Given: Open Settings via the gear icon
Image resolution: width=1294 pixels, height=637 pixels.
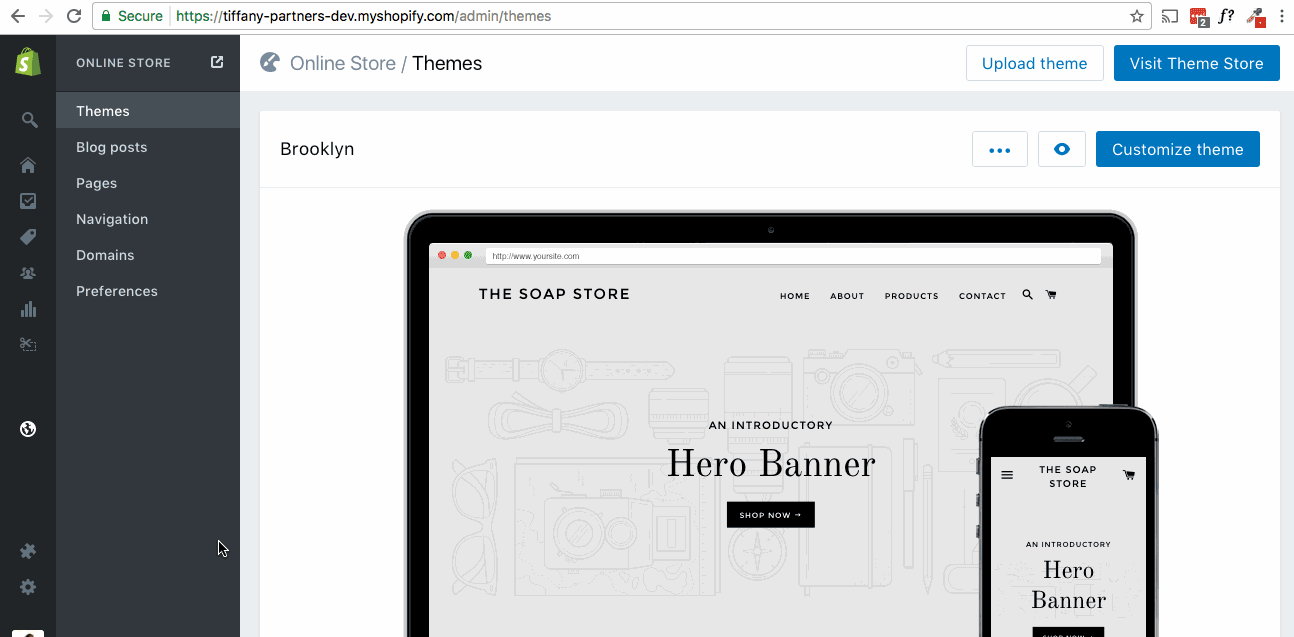Looking at the screenshot, I should [28, 587].
